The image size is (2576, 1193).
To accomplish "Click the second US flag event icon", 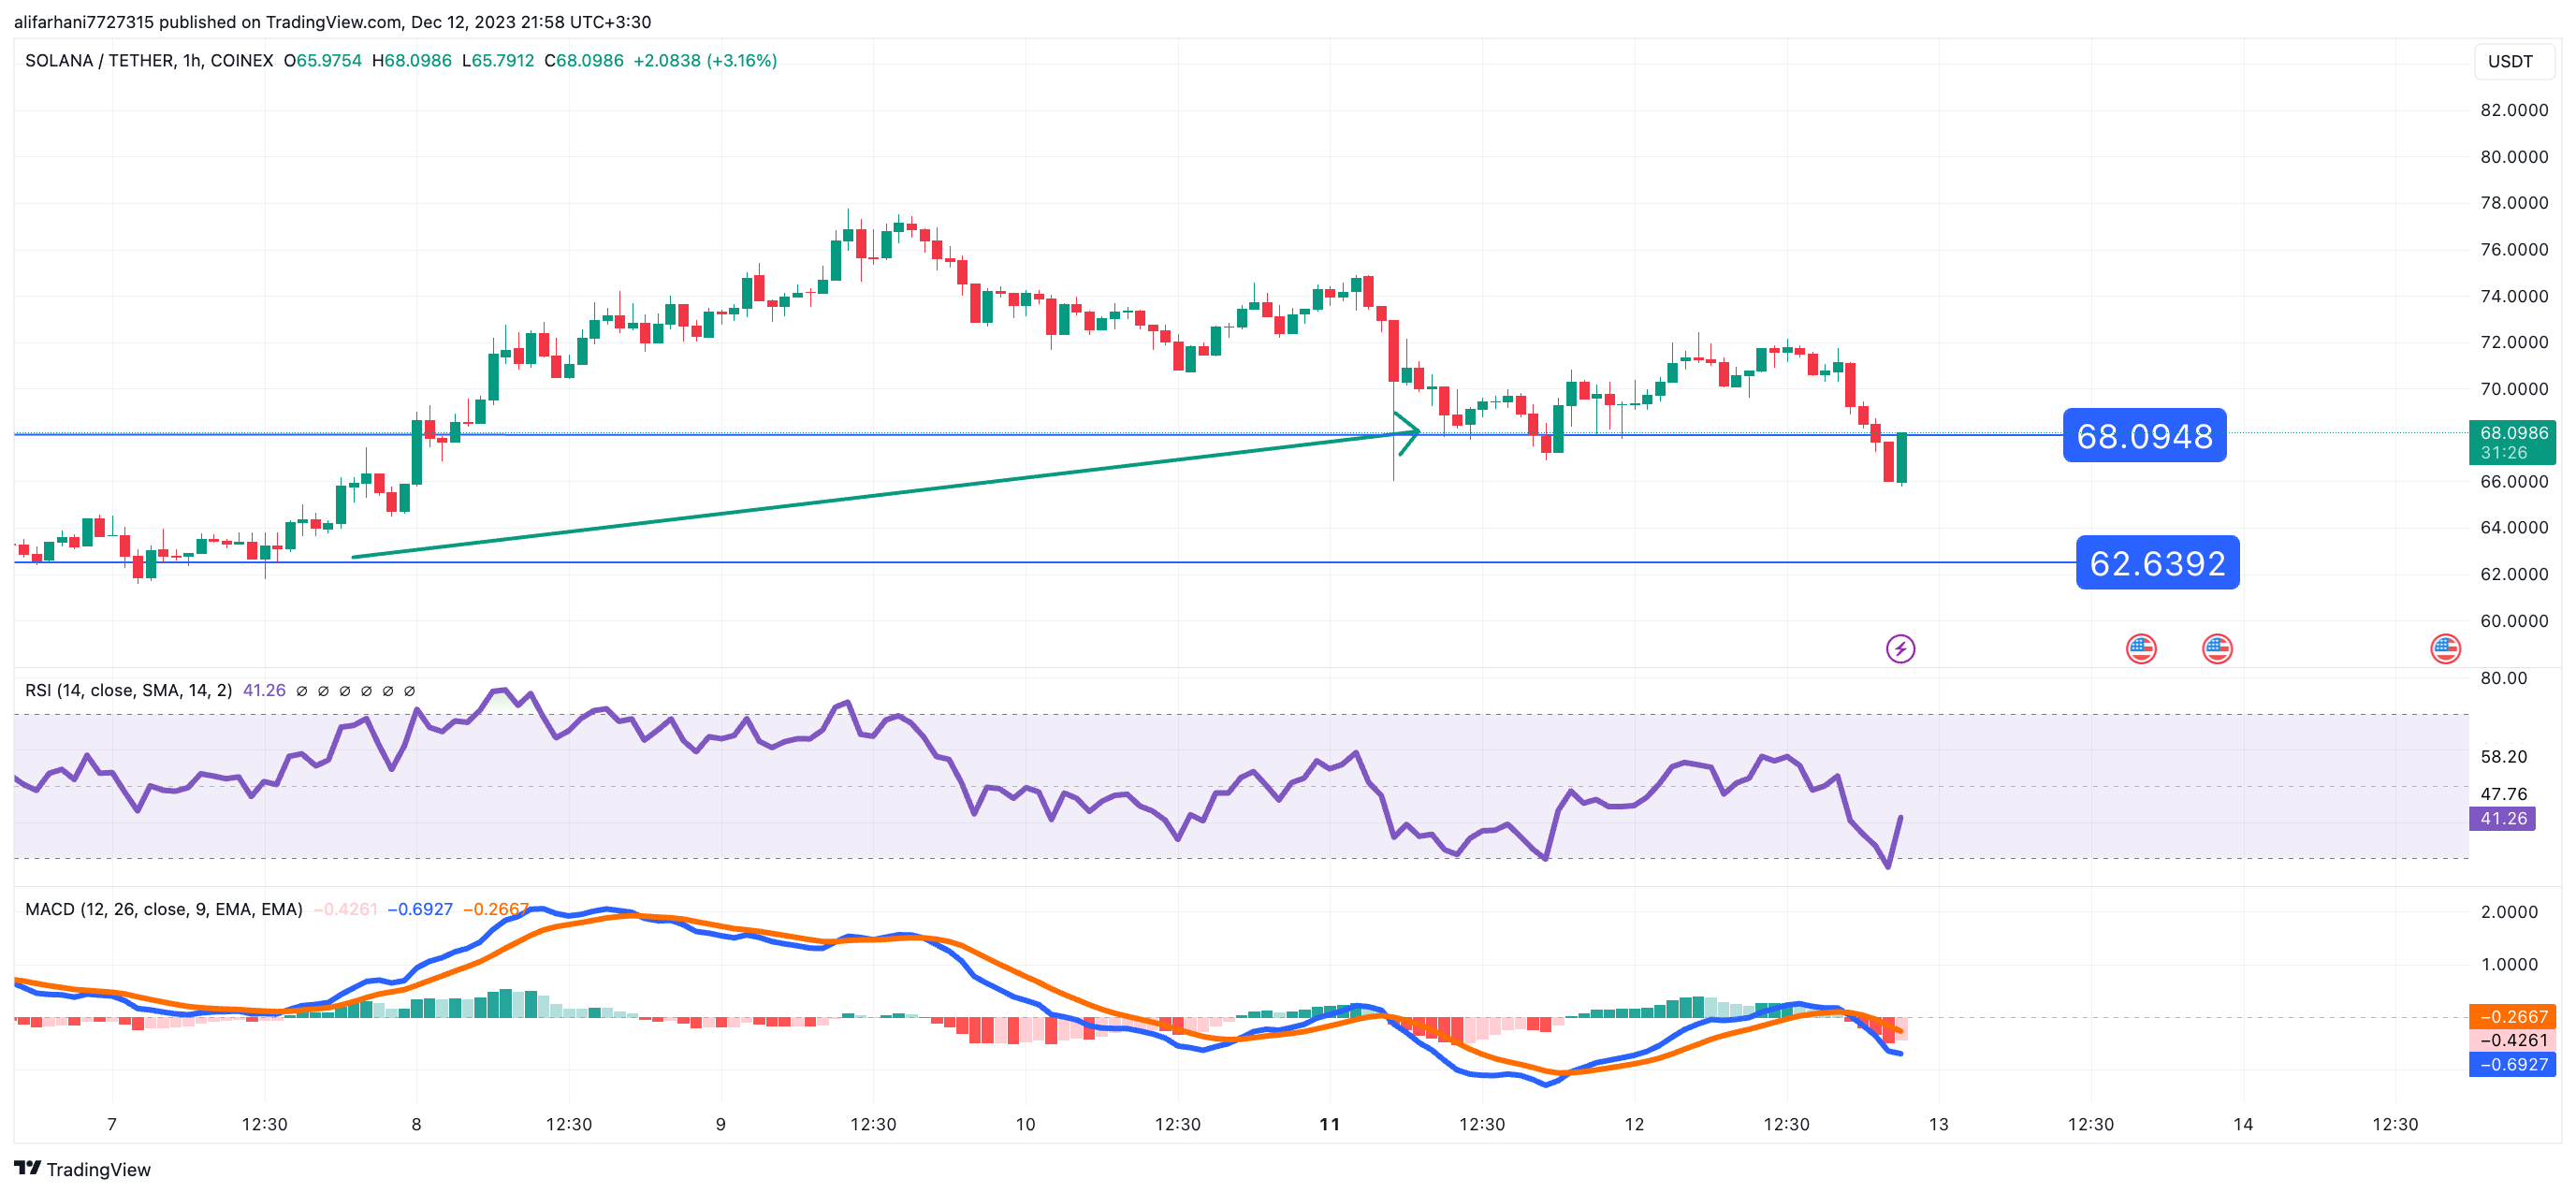I will pyautogui.click(x=2217, y=649).
